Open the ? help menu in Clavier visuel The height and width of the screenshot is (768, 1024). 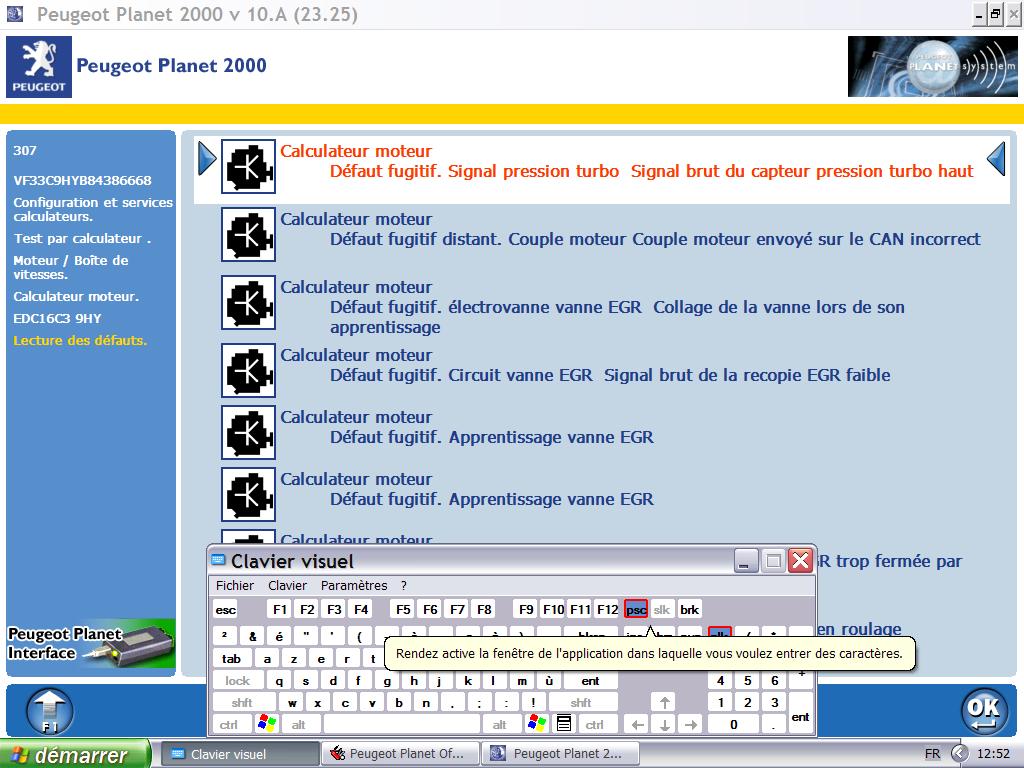coord(404,586)
